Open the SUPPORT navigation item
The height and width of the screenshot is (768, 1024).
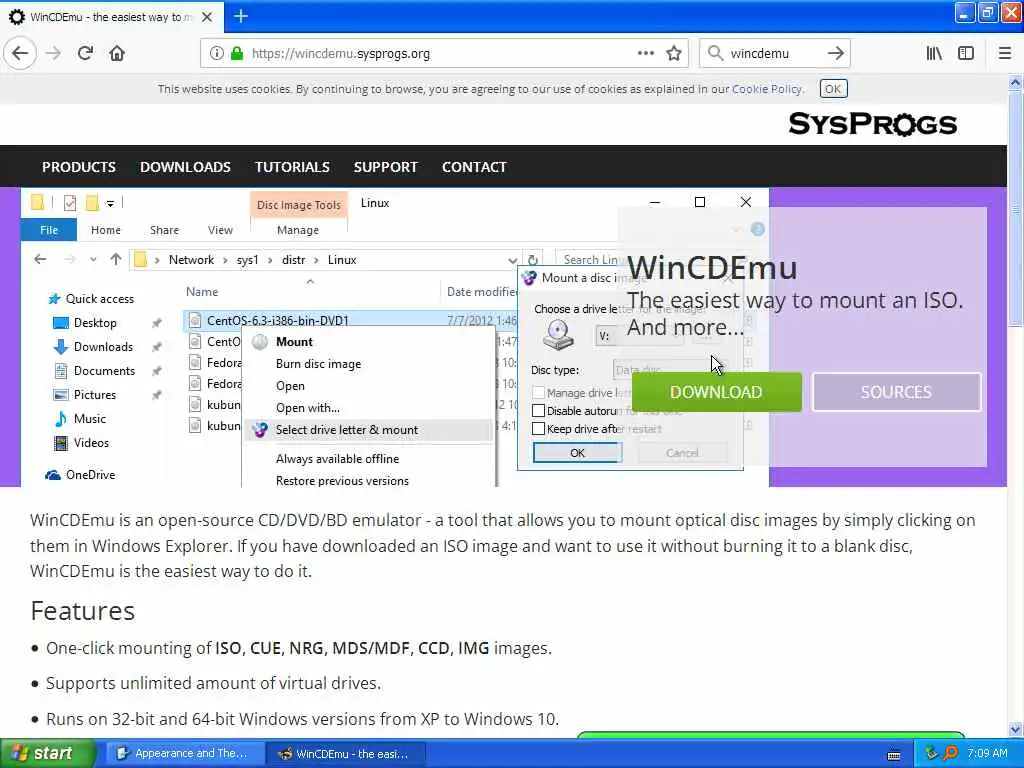(x=385, y=167)
